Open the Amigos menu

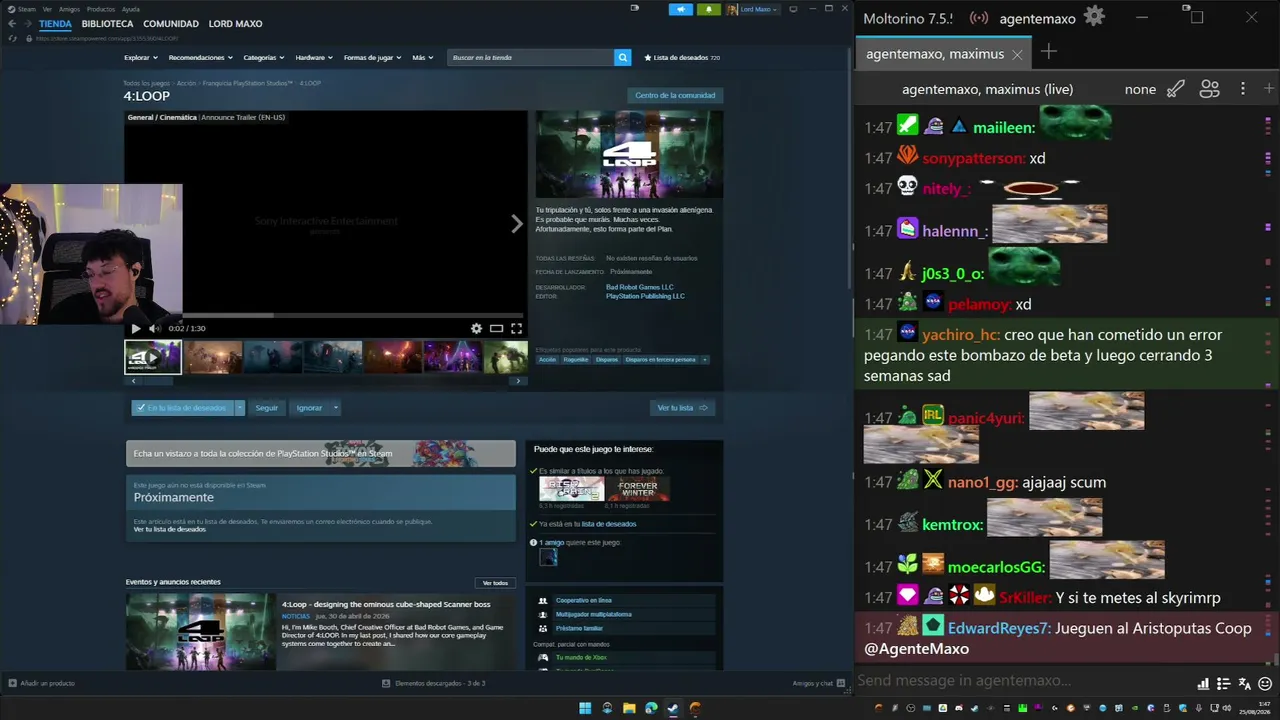69,9
